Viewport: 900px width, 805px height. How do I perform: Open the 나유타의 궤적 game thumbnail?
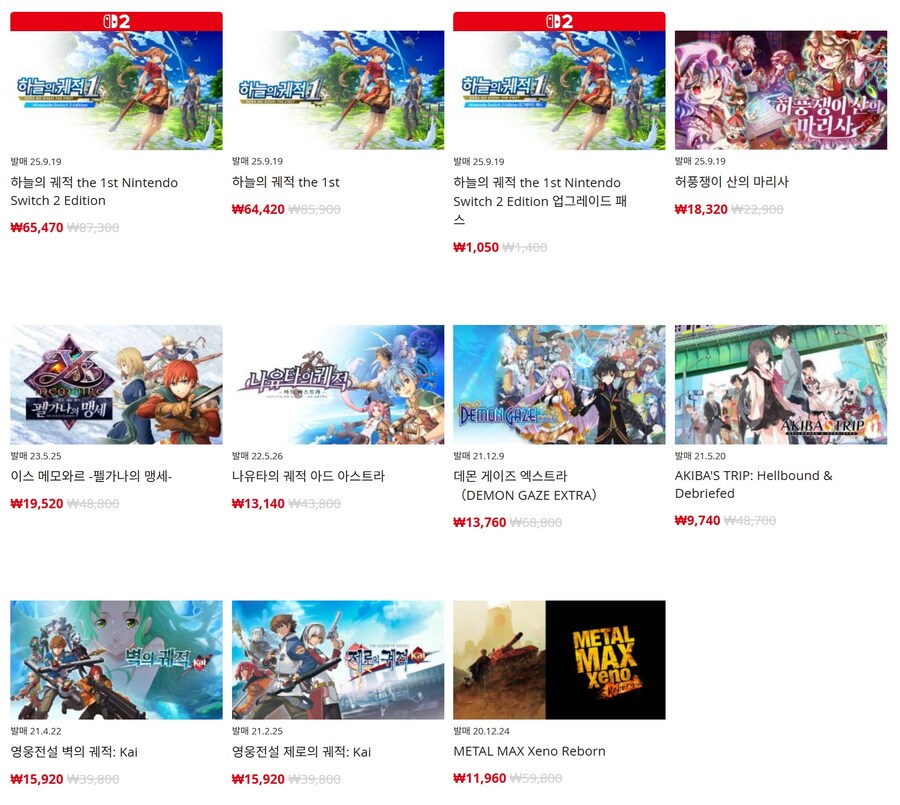[x=338, y=385]
